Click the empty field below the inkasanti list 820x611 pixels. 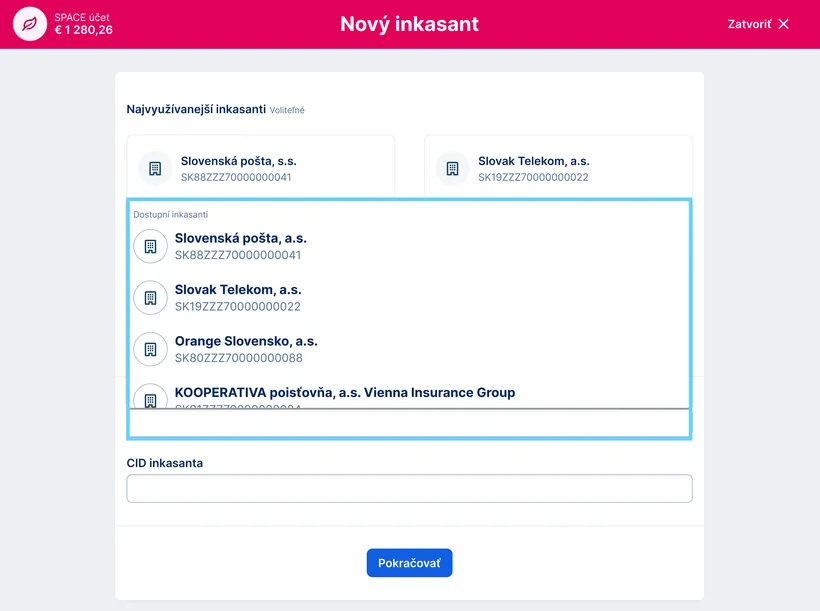[x=409, y=424]
